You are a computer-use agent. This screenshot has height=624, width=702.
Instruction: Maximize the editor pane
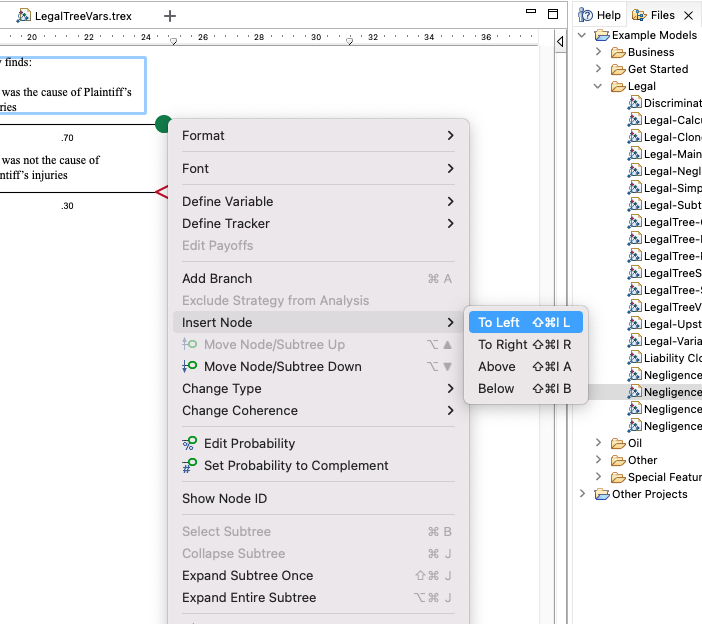click(553, 14)
